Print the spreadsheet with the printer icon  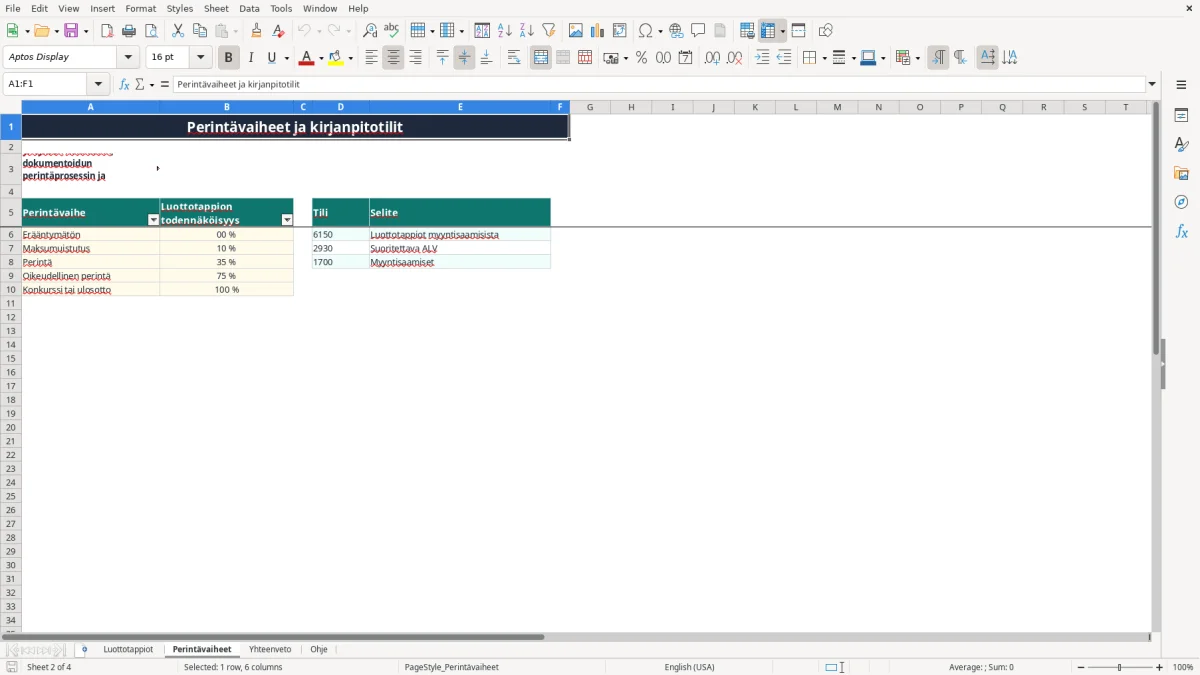pyautogui.click(x=129, y=31)
